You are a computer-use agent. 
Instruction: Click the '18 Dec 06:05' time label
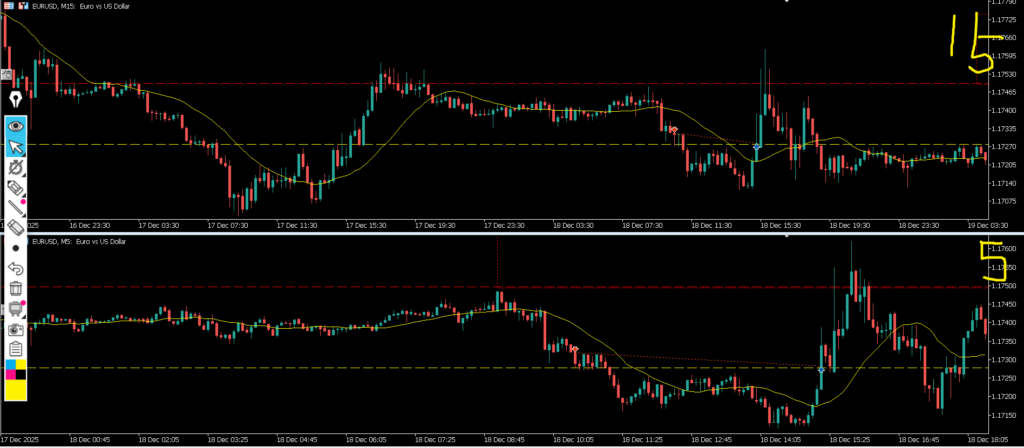(366, 440)
